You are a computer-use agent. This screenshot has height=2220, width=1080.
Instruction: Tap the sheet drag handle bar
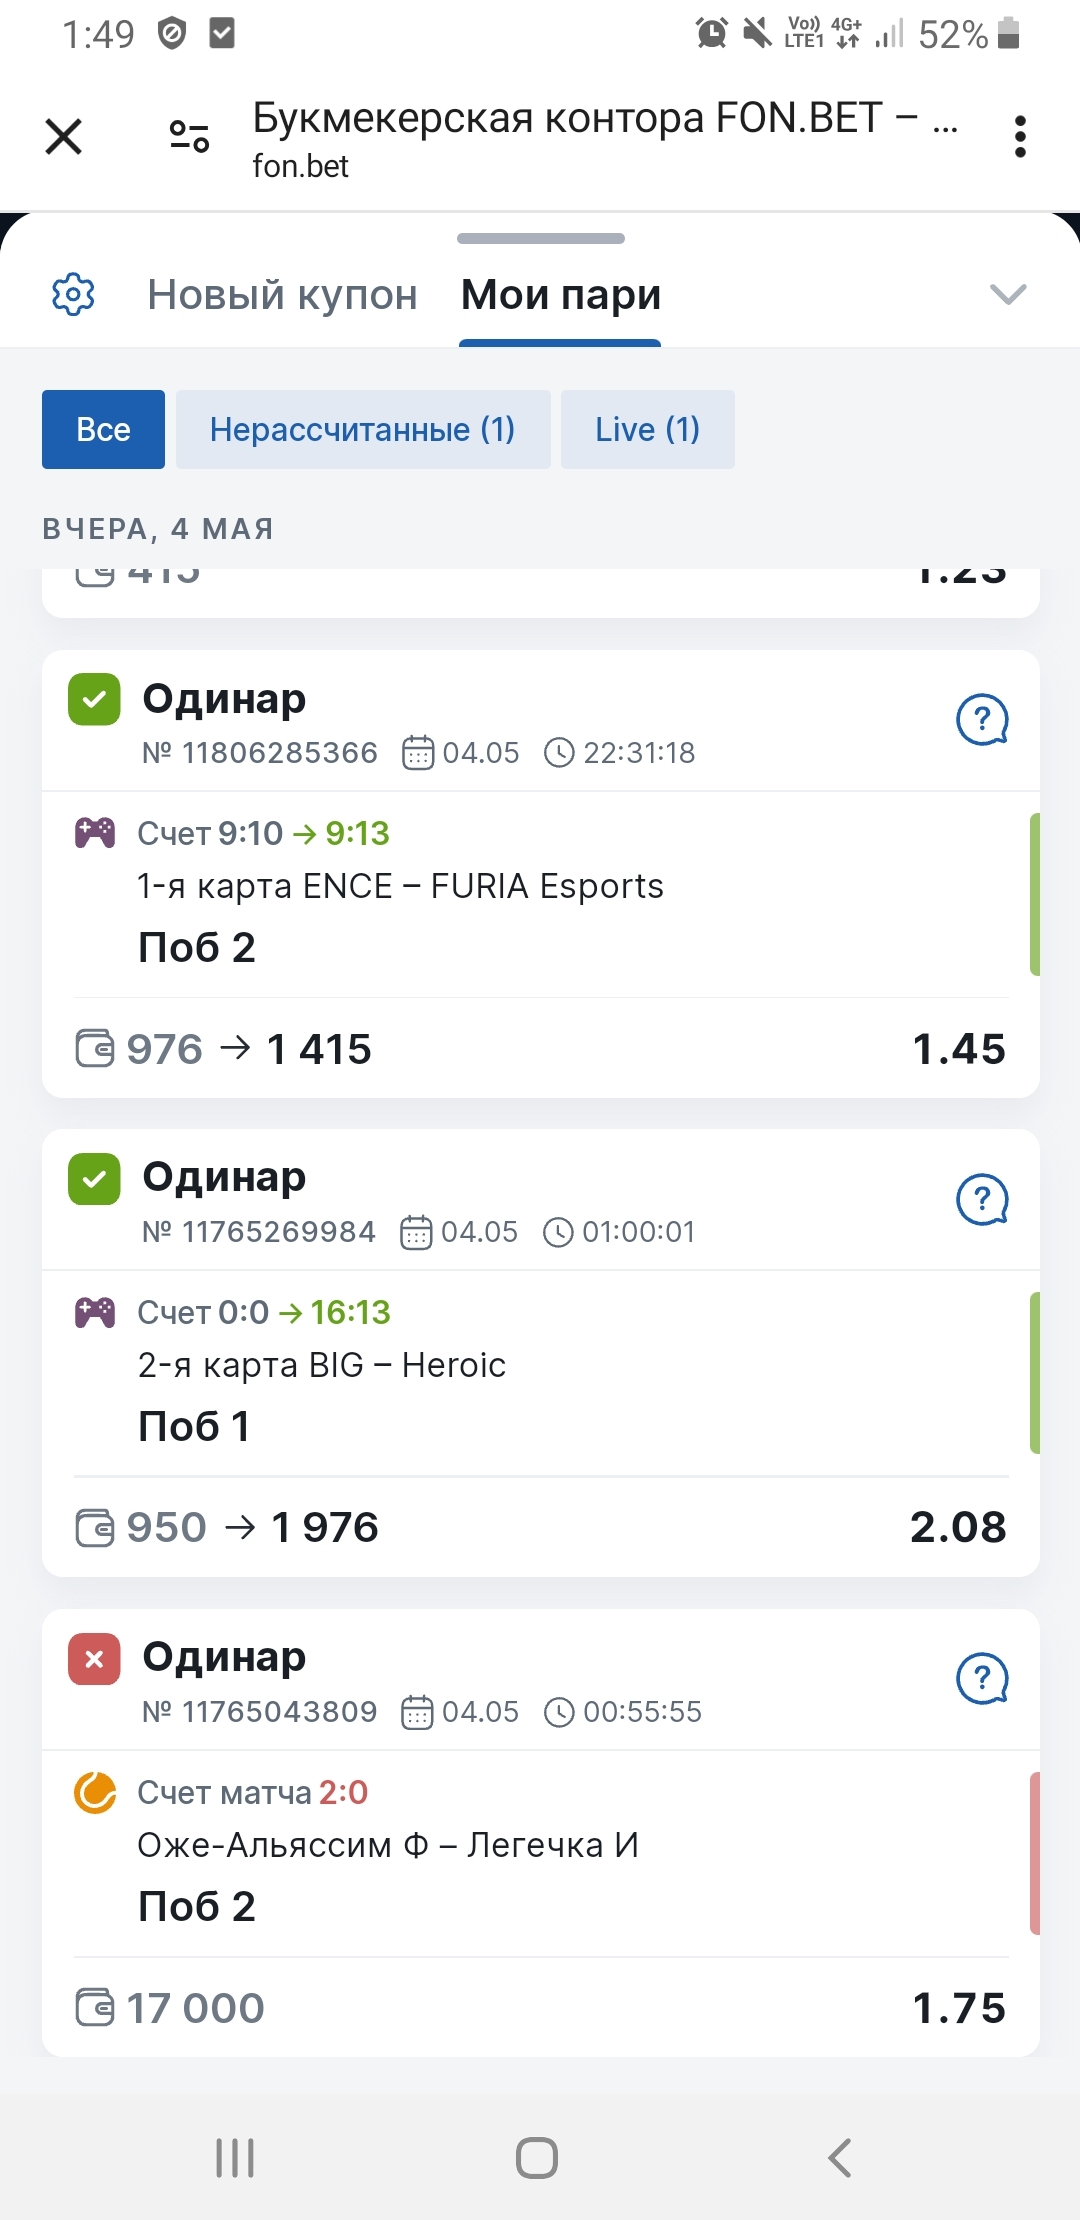click(541, 238)
